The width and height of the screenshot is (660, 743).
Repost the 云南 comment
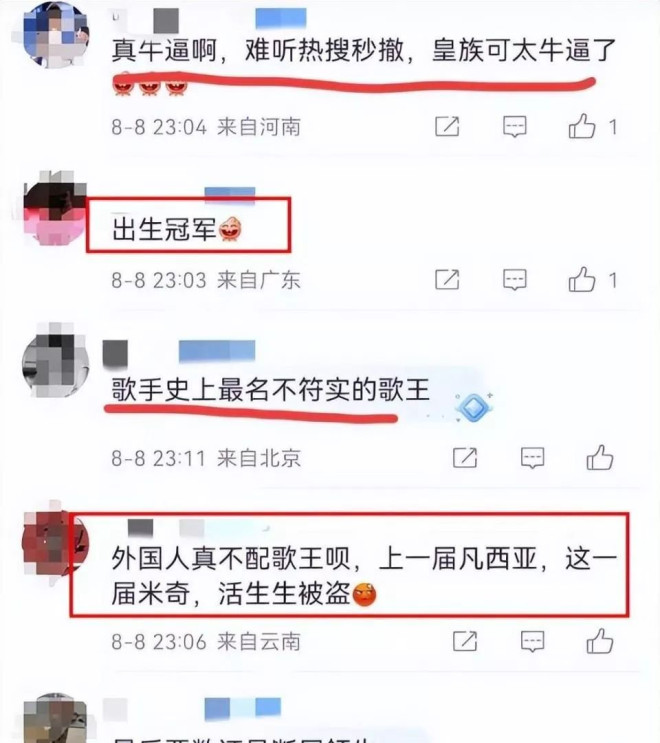coord(465,641)
